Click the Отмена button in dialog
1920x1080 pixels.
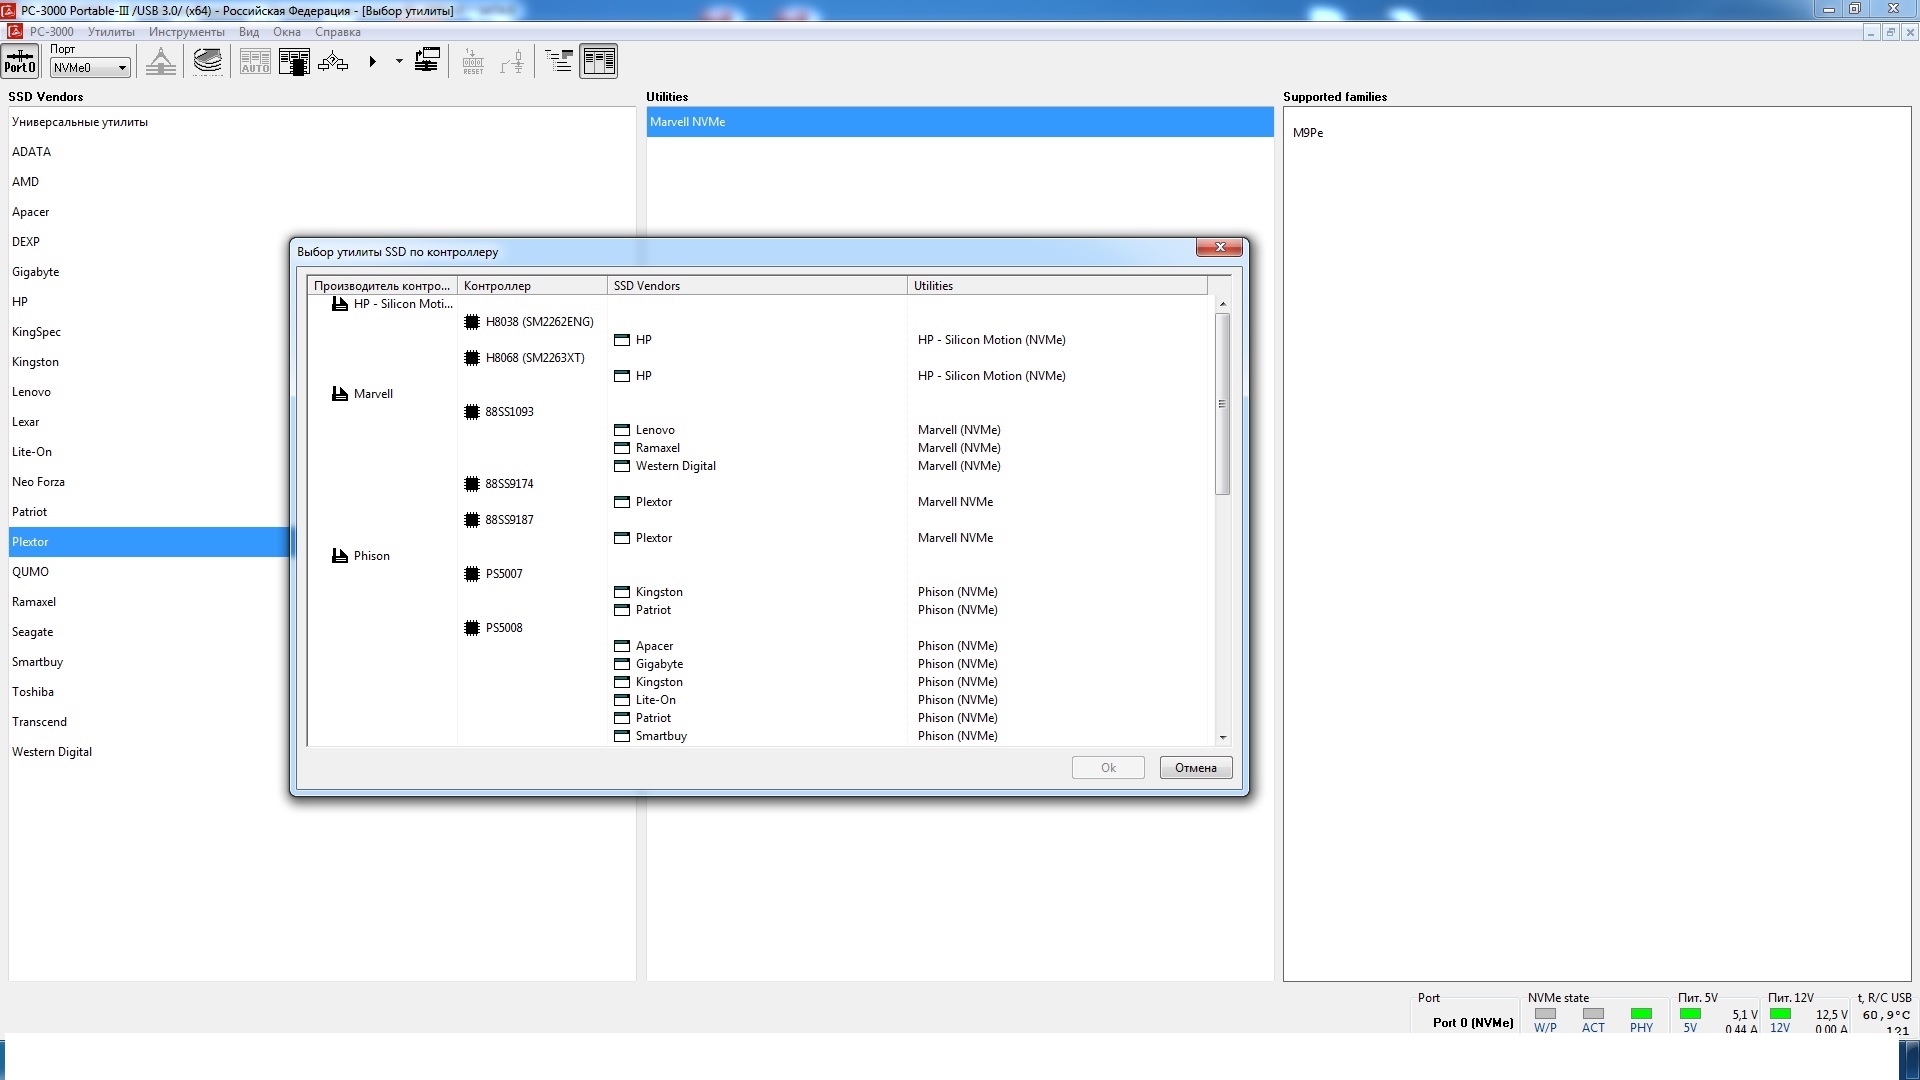tap(1196, 768)
